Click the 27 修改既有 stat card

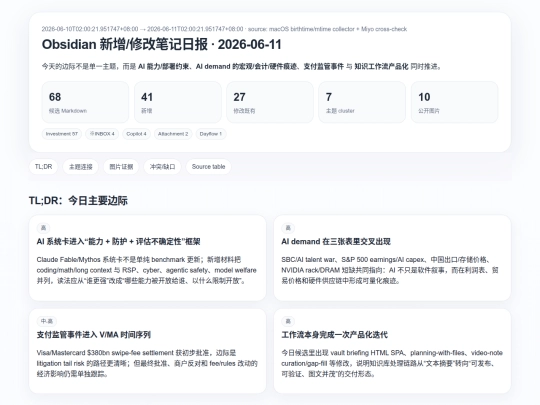tap(270, 102)
